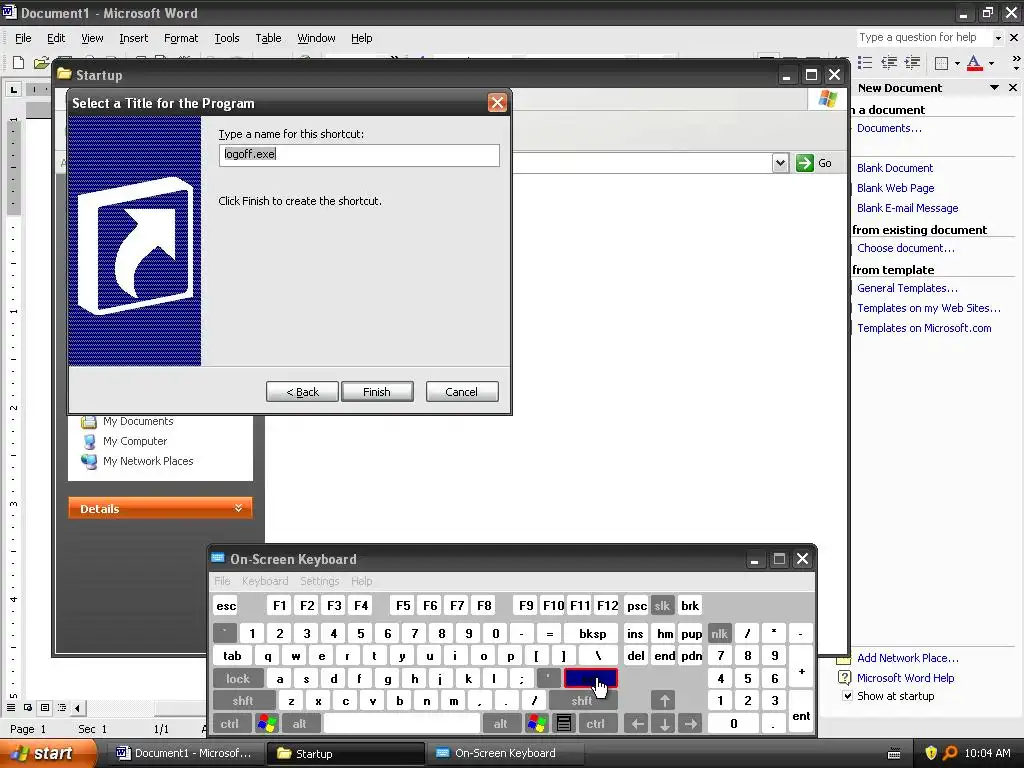Click the security shield tray icon

click(x=931, y=753)
